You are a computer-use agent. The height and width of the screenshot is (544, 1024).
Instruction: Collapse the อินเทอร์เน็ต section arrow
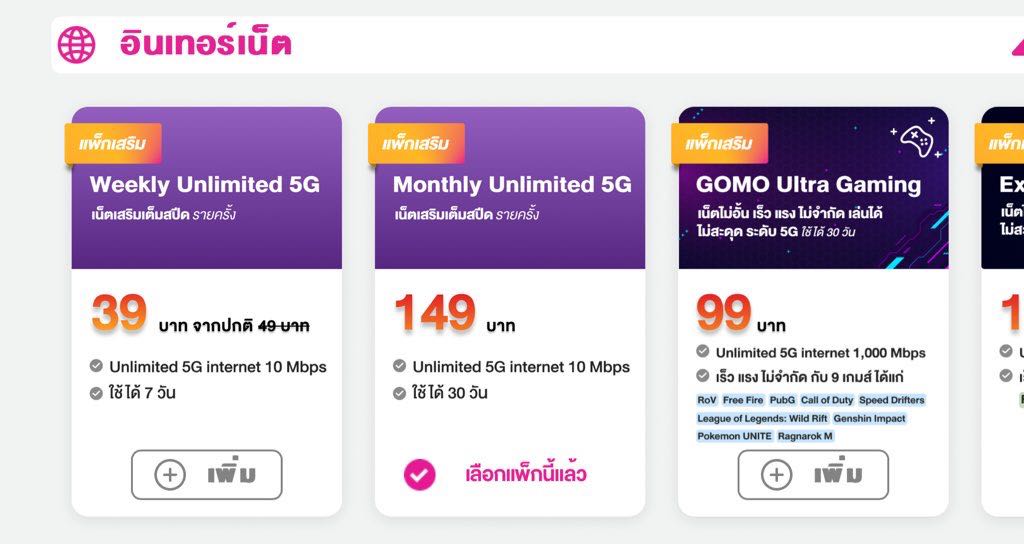coord(1016,44)
